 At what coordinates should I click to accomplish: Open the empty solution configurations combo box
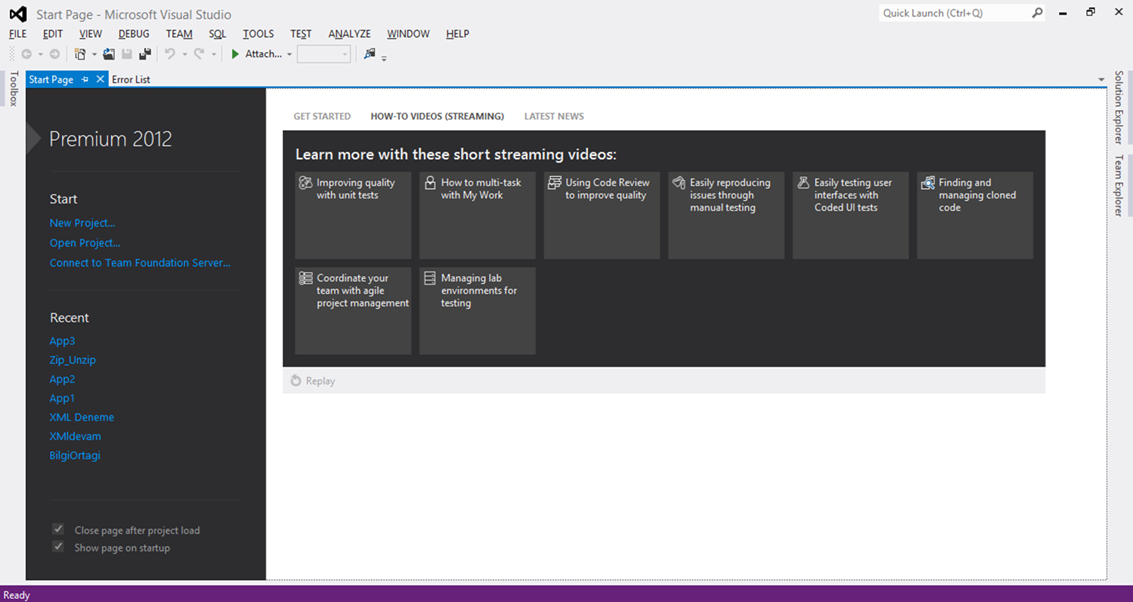(324, 54)
